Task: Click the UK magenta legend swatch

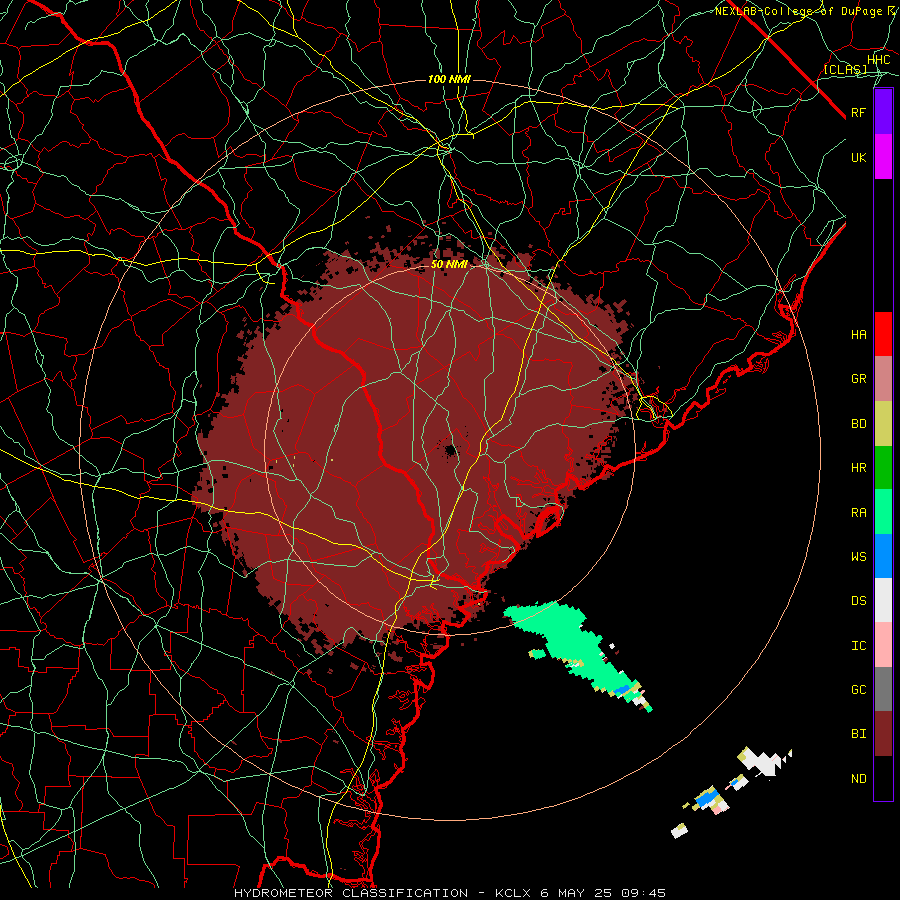Action: (883, 157)
